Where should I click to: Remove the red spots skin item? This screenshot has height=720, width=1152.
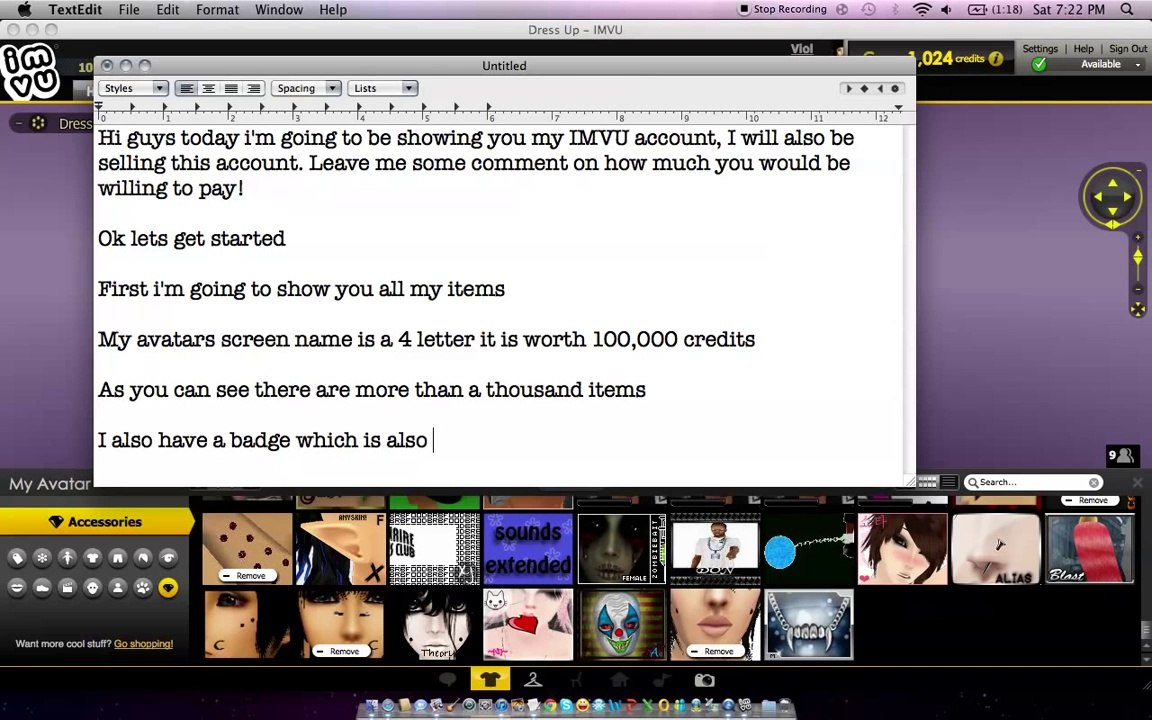coord(247,575)
